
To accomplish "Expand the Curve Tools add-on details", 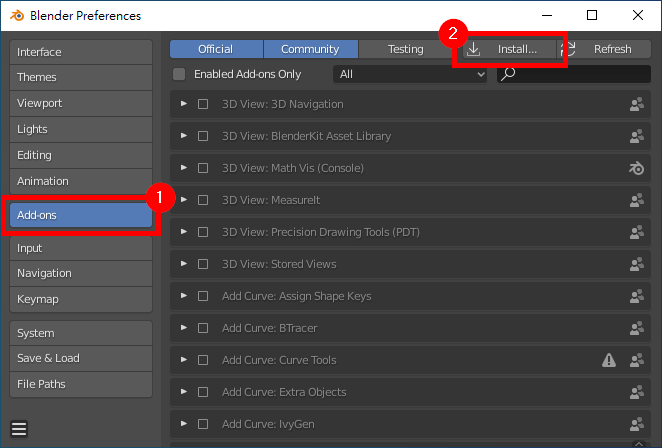I will pos(184,359).
